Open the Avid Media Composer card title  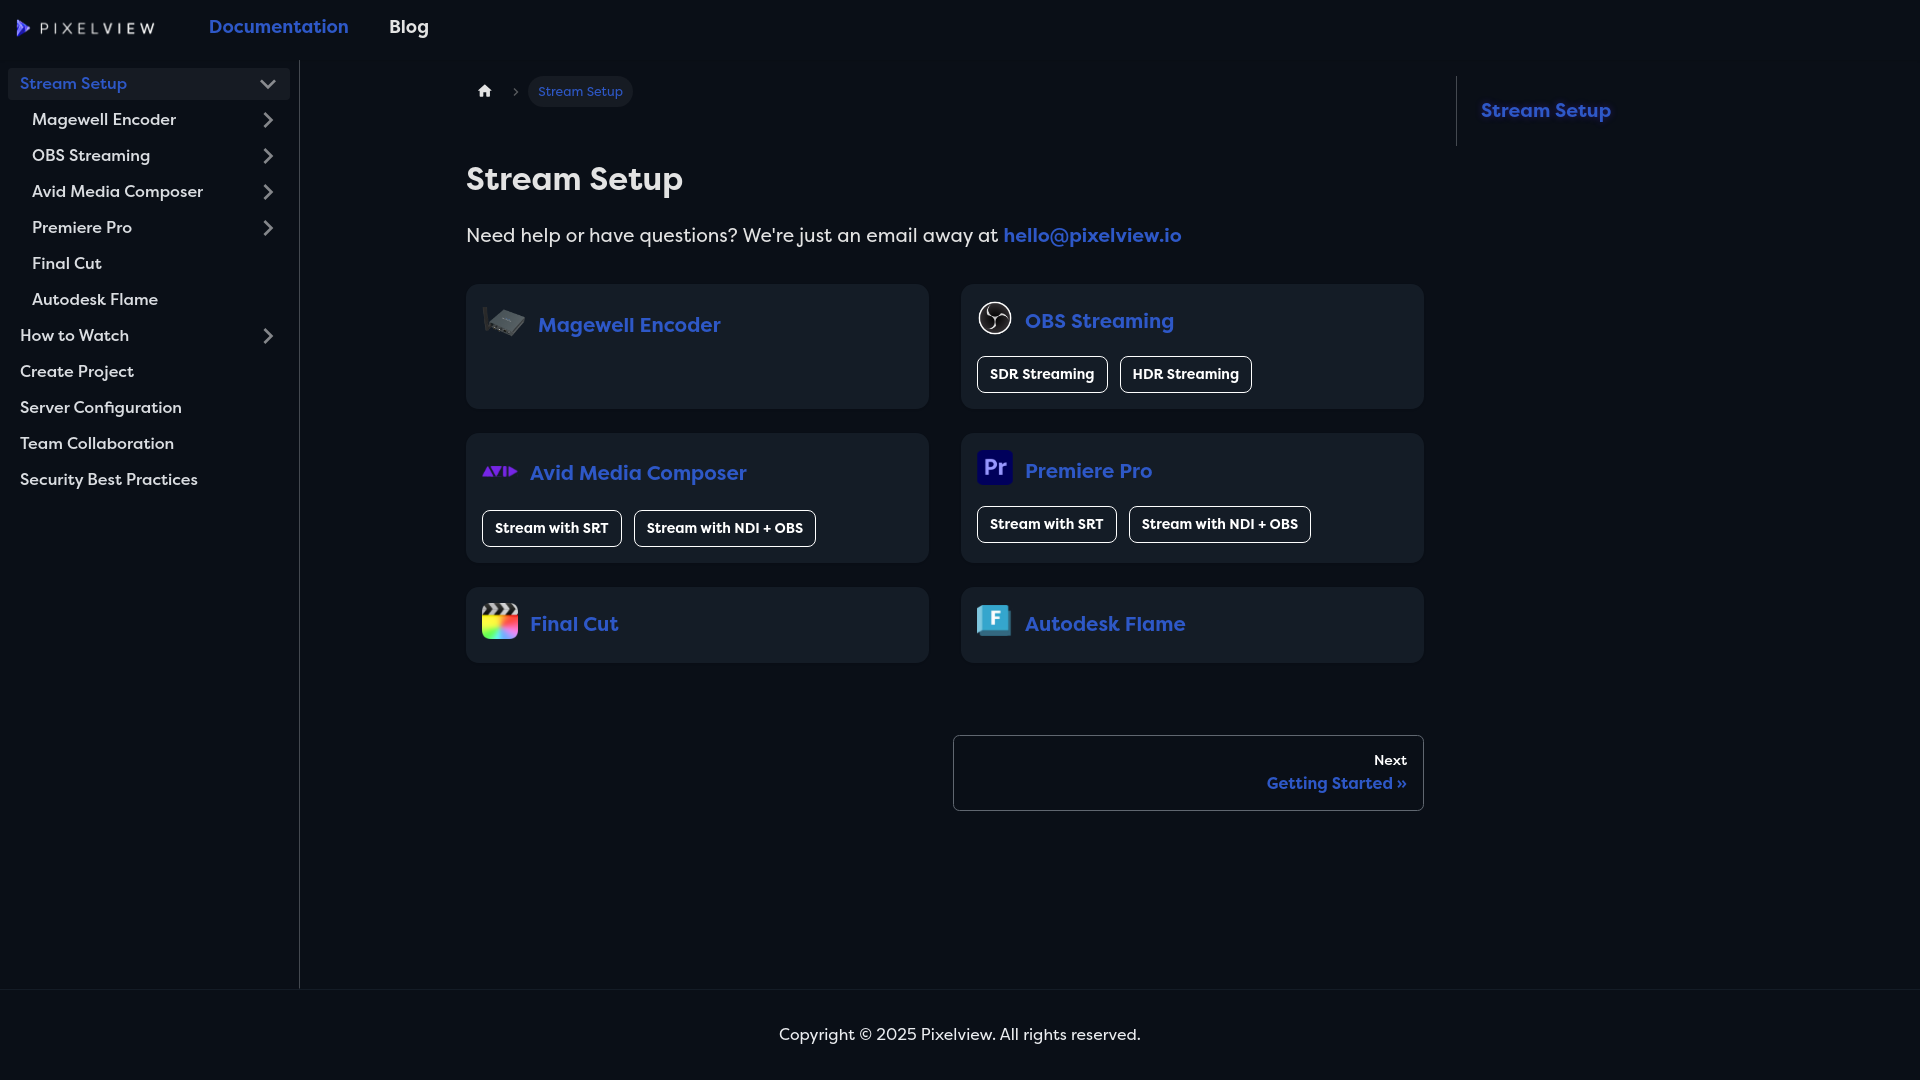pyautogui.click(x=638, y=473)
